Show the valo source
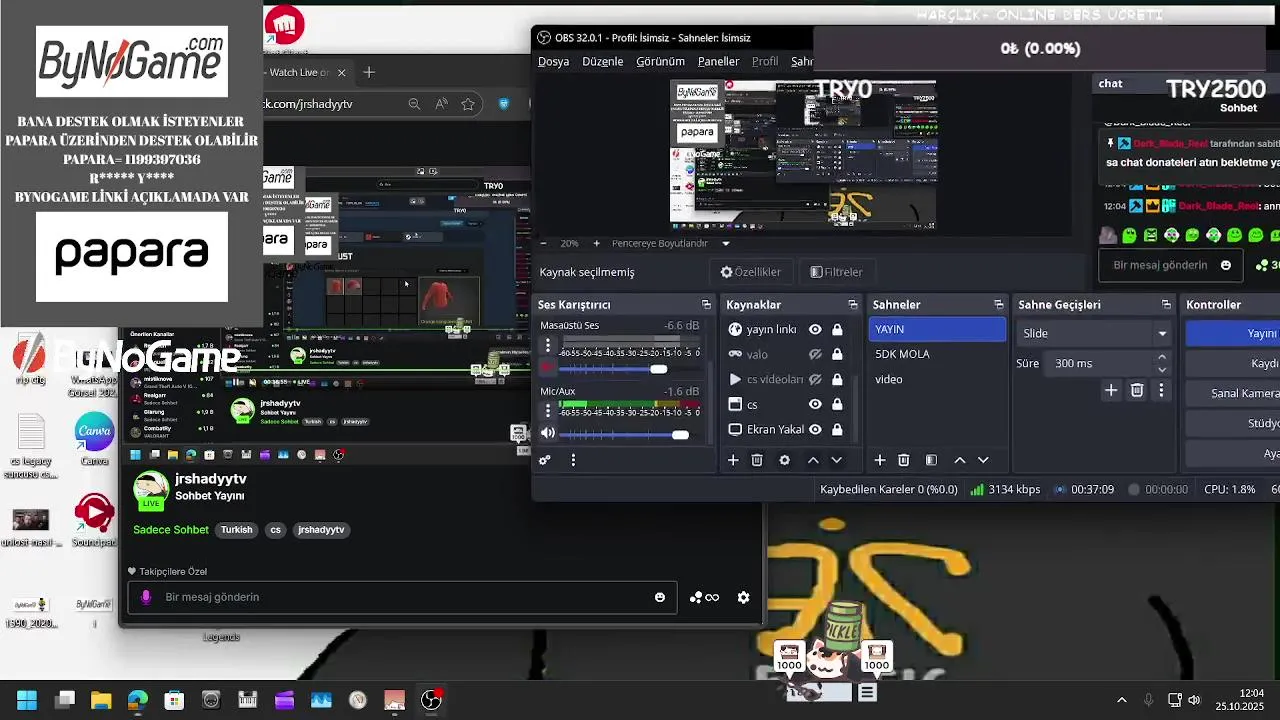Screen dimensions: 1280x720 815,354
